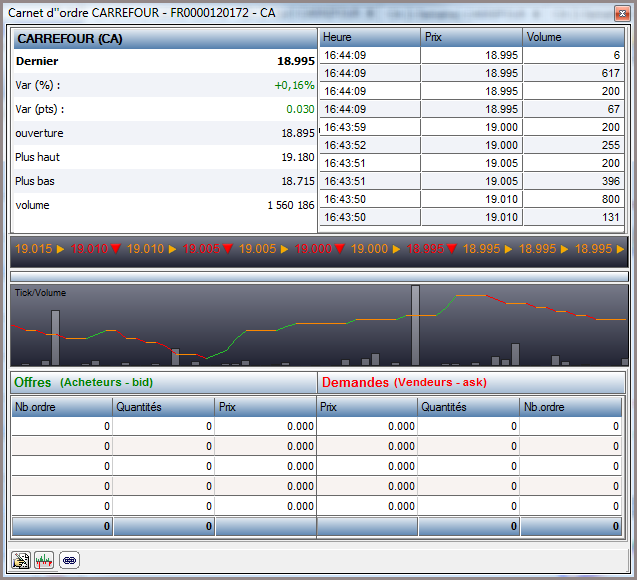Click the chain link icon
Screen dimensions: 637x580
69,561
